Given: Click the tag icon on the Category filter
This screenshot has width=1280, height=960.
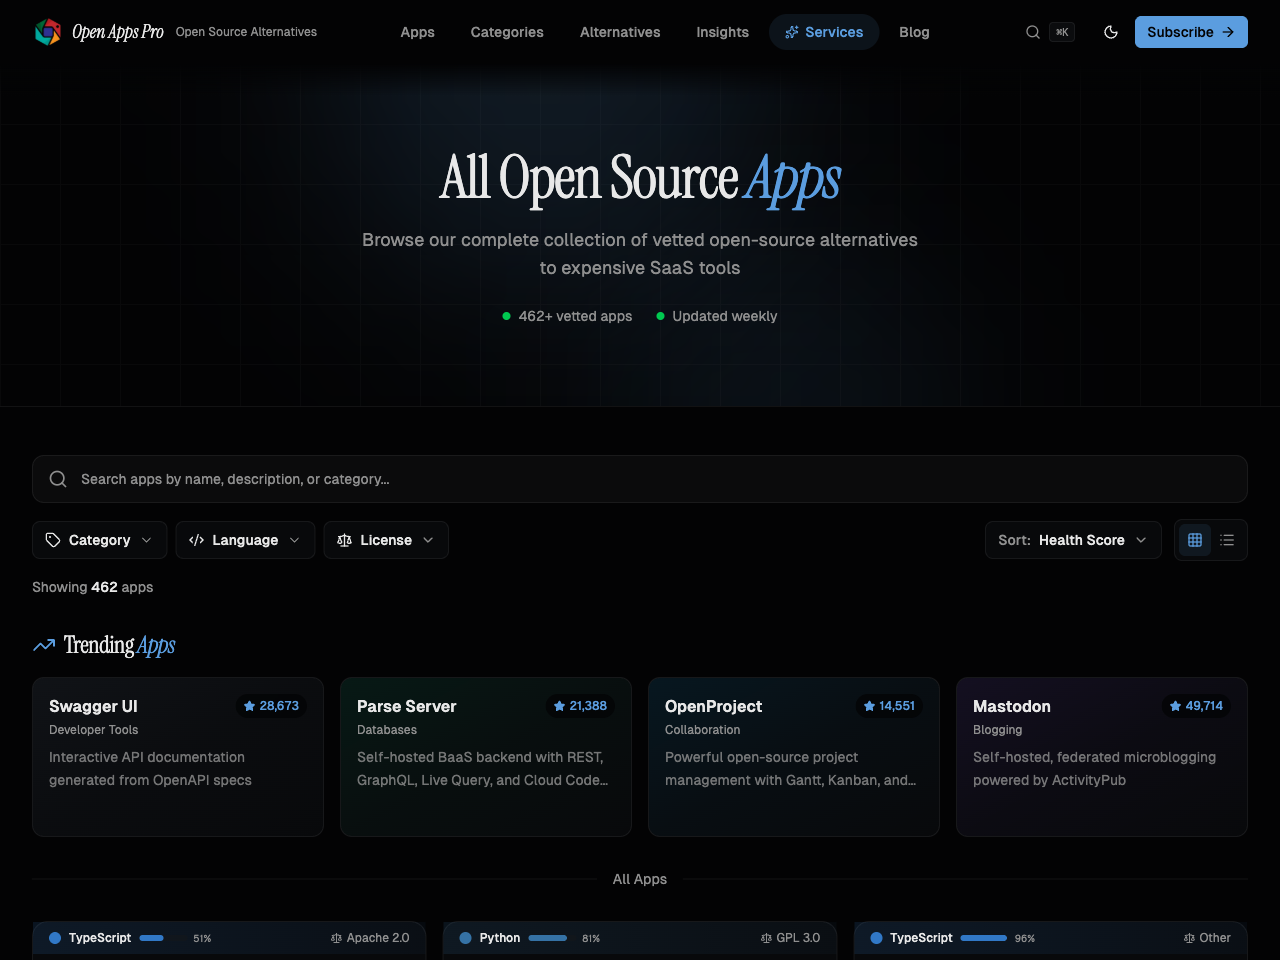Looking at the screenshot, I should [53, 540].
